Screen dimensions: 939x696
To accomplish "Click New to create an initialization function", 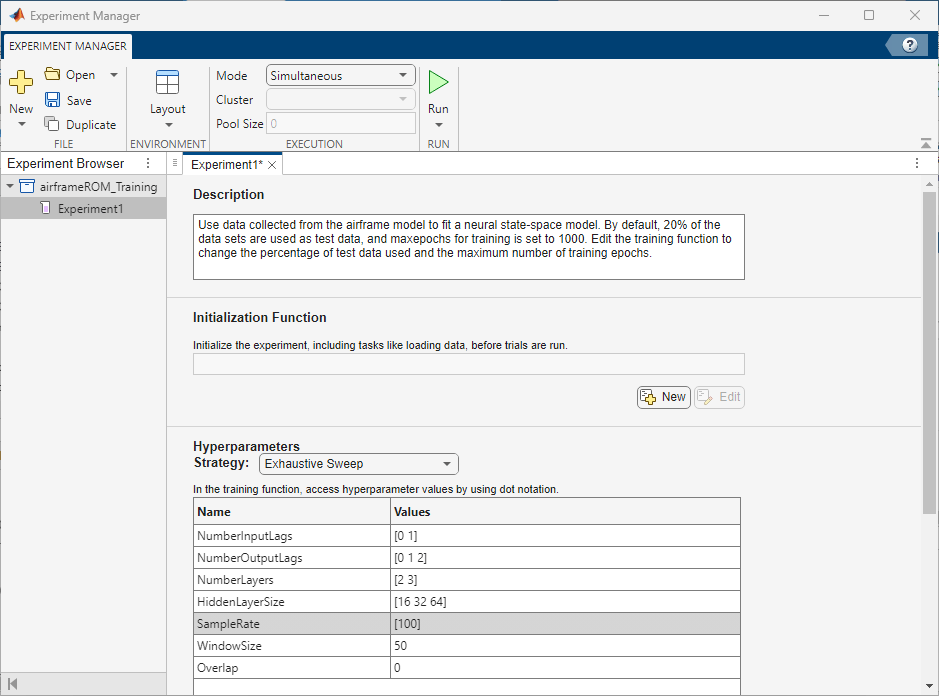I will (663, 397).
